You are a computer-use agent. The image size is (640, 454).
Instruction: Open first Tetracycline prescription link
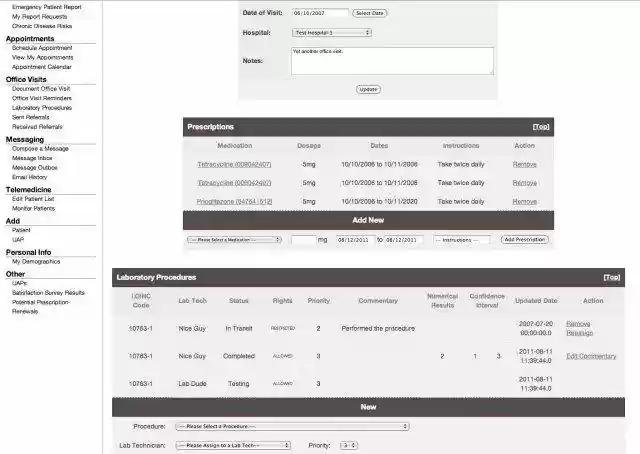click(234, 165)
